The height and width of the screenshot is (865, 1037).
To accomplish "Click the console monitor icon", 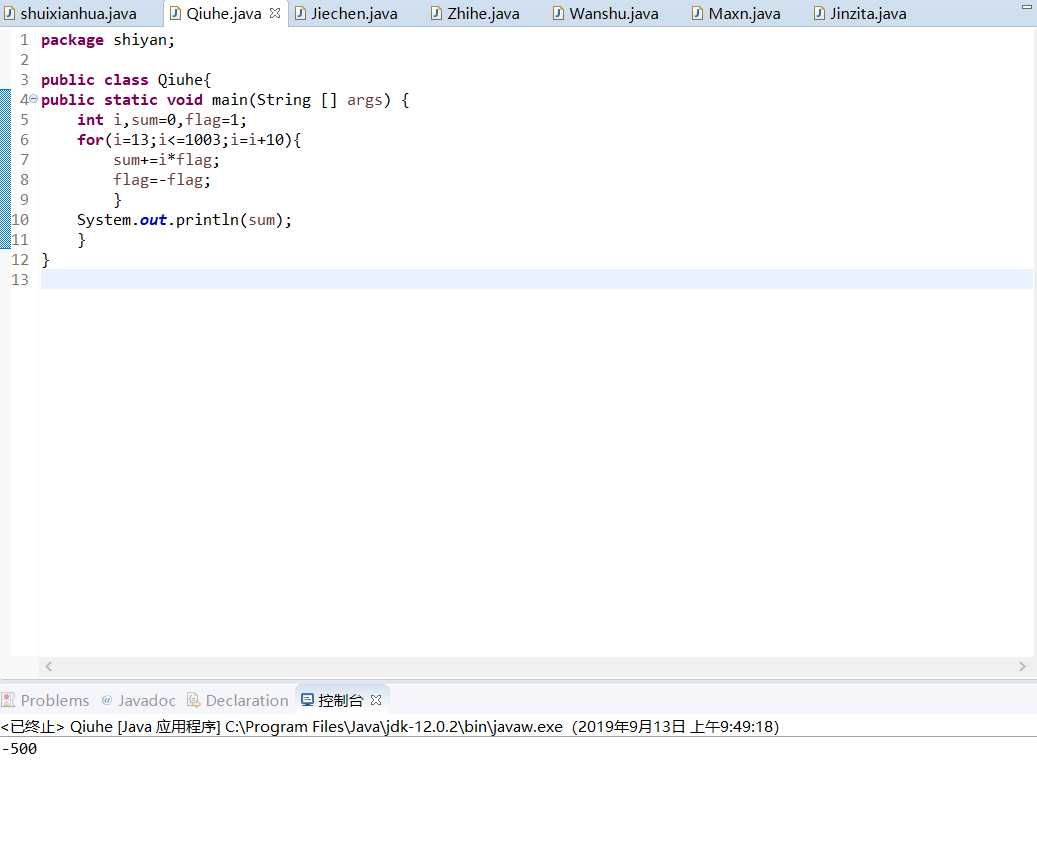I will coord(308,700).
